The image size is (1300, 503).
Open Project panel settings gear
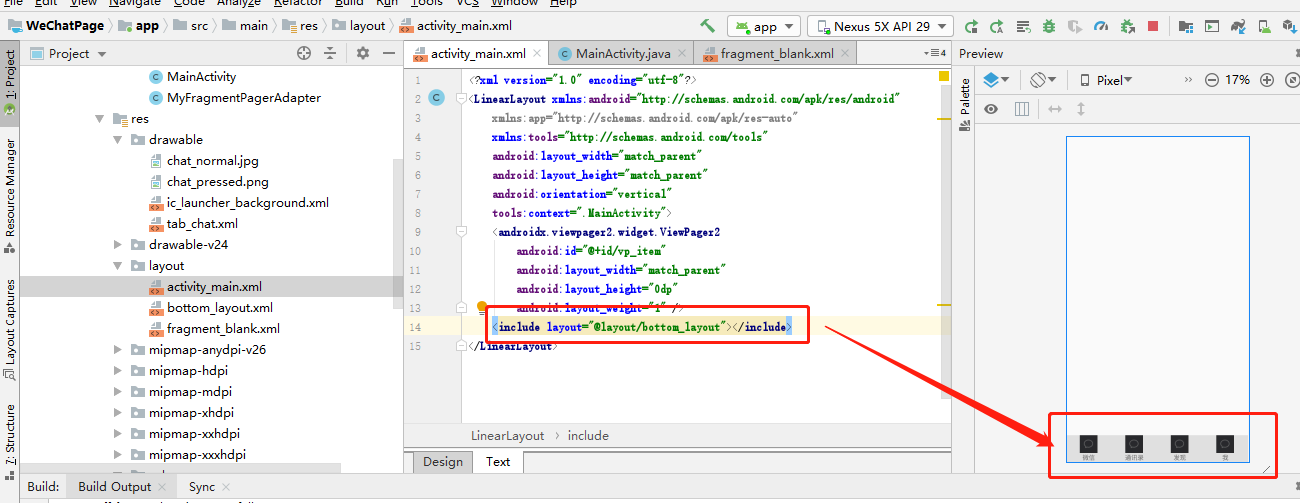pyautogui.click(x=362, y=53)
